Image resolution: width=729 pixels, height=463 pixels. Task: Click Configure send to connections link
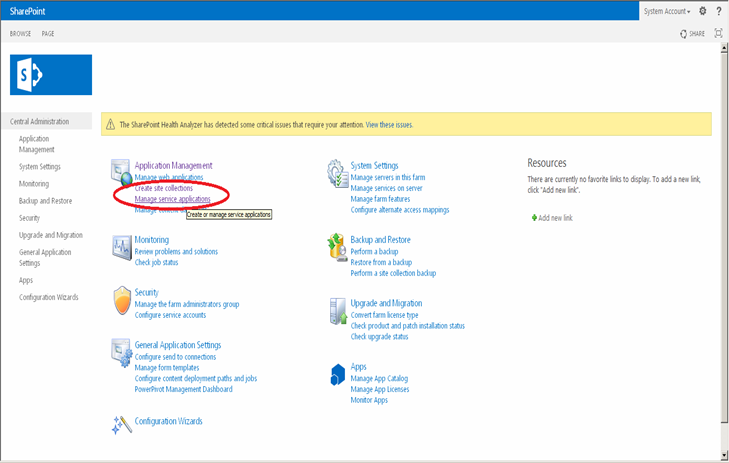coord(175,357)
